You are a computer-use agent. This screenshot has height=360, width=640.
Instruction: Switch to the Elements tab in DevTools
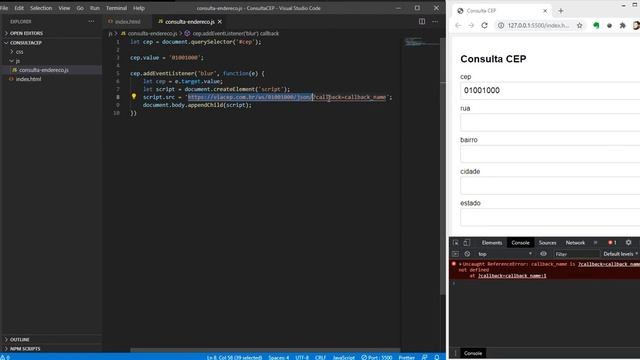[x=492, y=243]
